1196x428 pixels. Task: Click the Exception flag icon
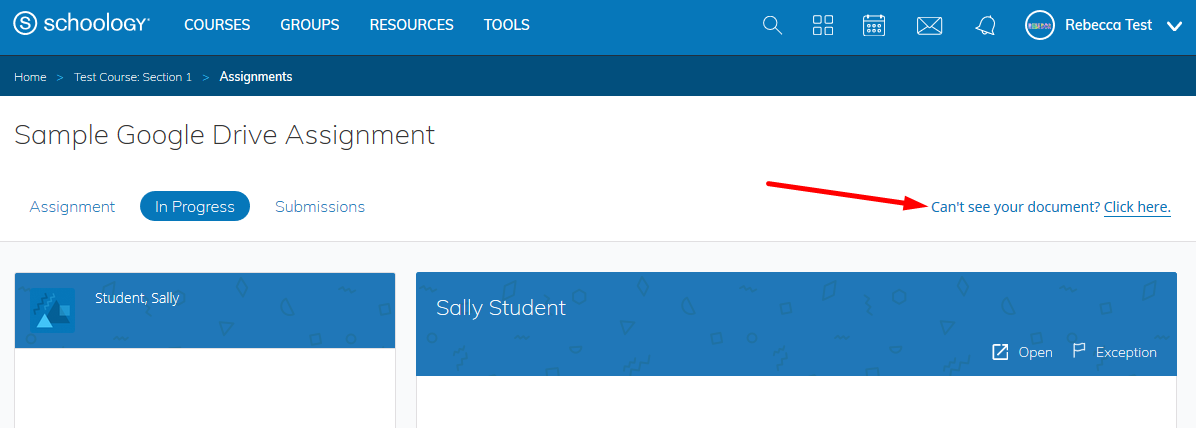point(1079,351)
